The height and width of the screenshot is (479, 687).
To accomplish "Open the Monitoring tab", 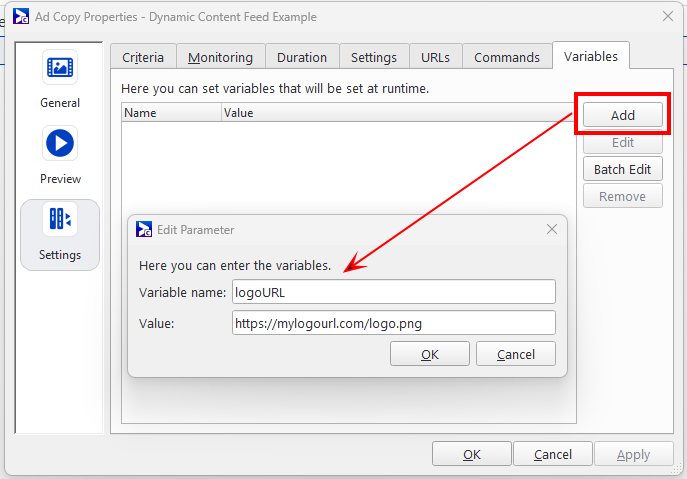I will [x=221, y=57].
